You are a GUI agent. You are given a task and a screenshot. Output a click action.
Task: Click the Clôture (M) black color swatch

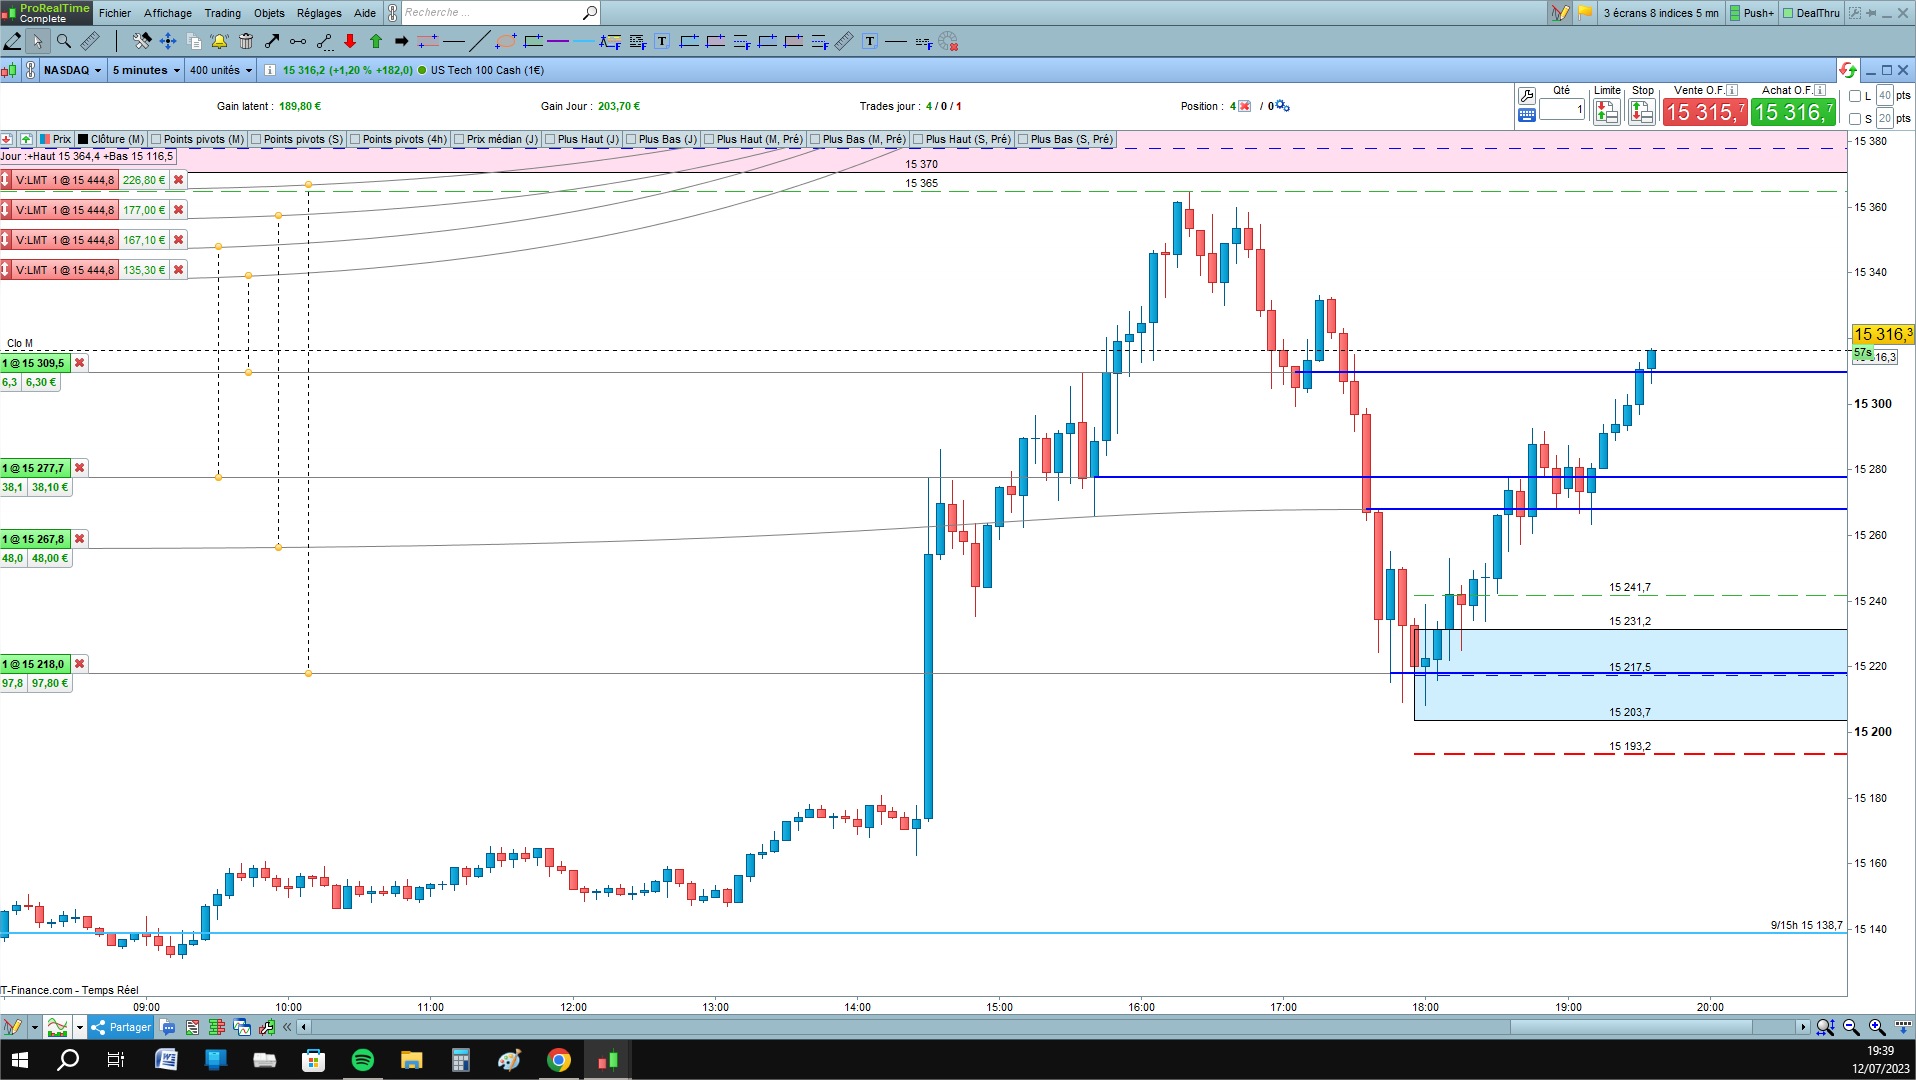(x=84, y=139)
